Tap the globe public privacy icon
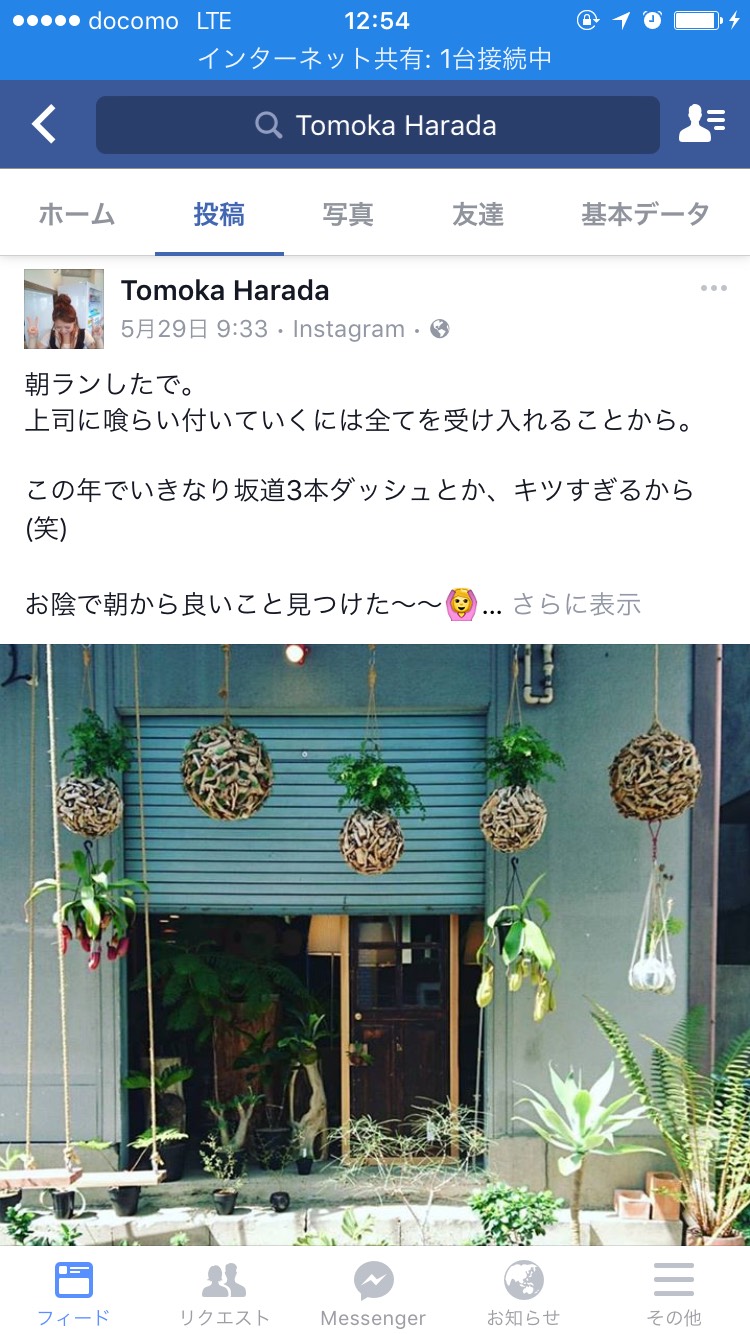750x1334 pixels. point(439,329)
